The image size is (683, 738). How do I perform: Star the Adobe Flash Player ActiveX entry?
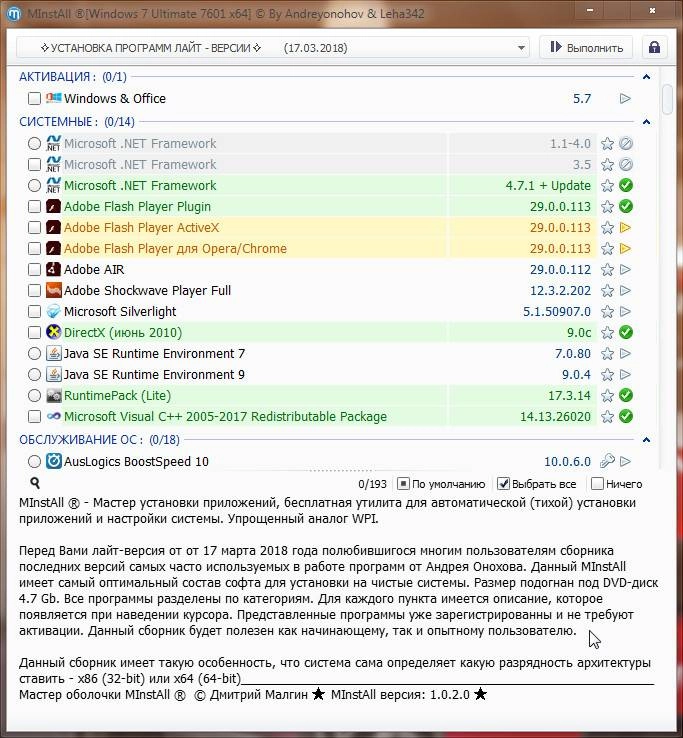click(x=607, y=228)
